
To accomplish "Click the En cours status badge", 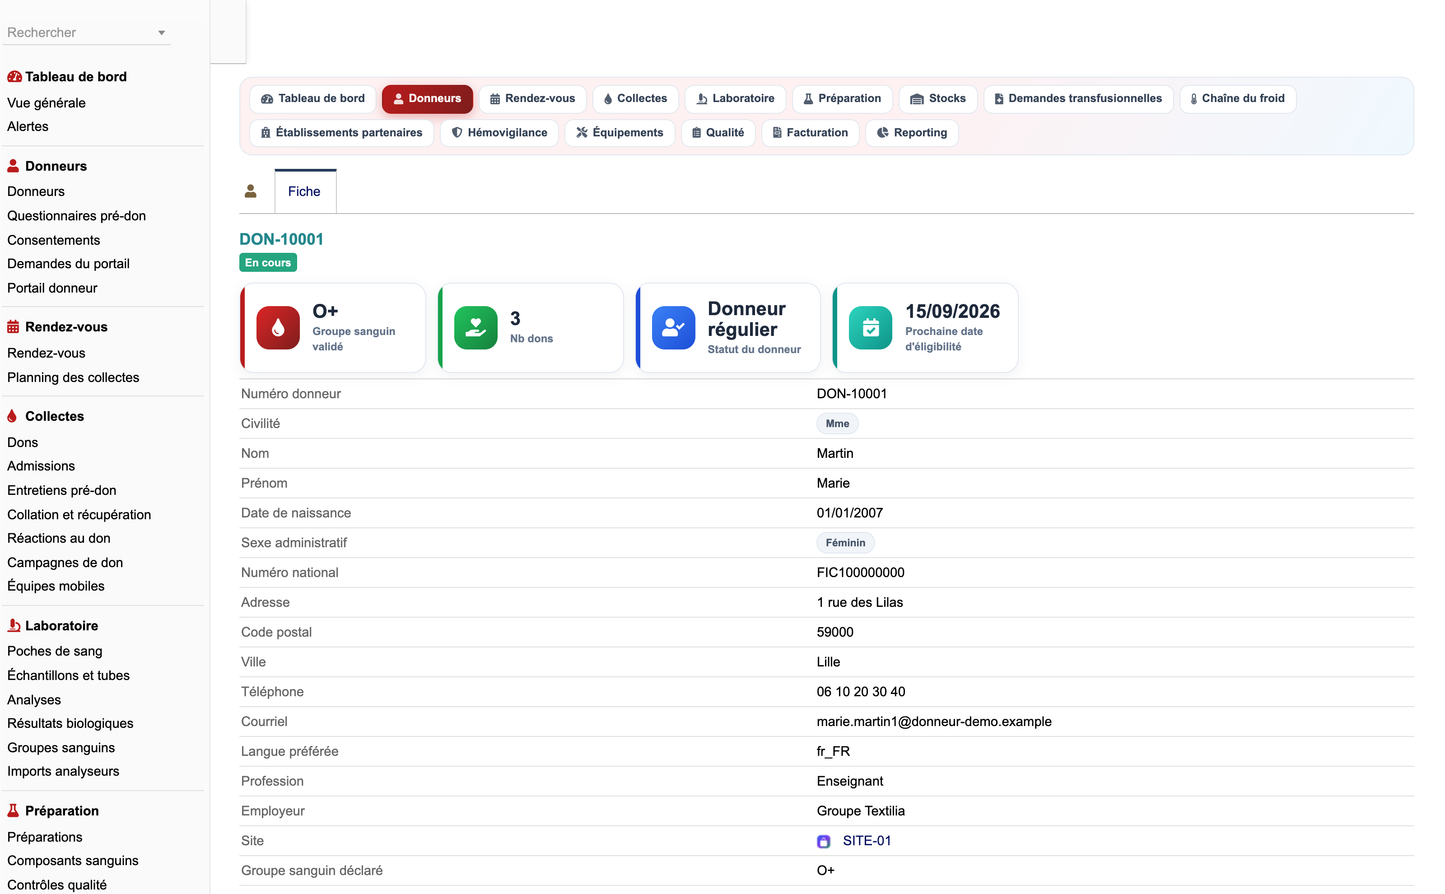I will pos(268,263).
